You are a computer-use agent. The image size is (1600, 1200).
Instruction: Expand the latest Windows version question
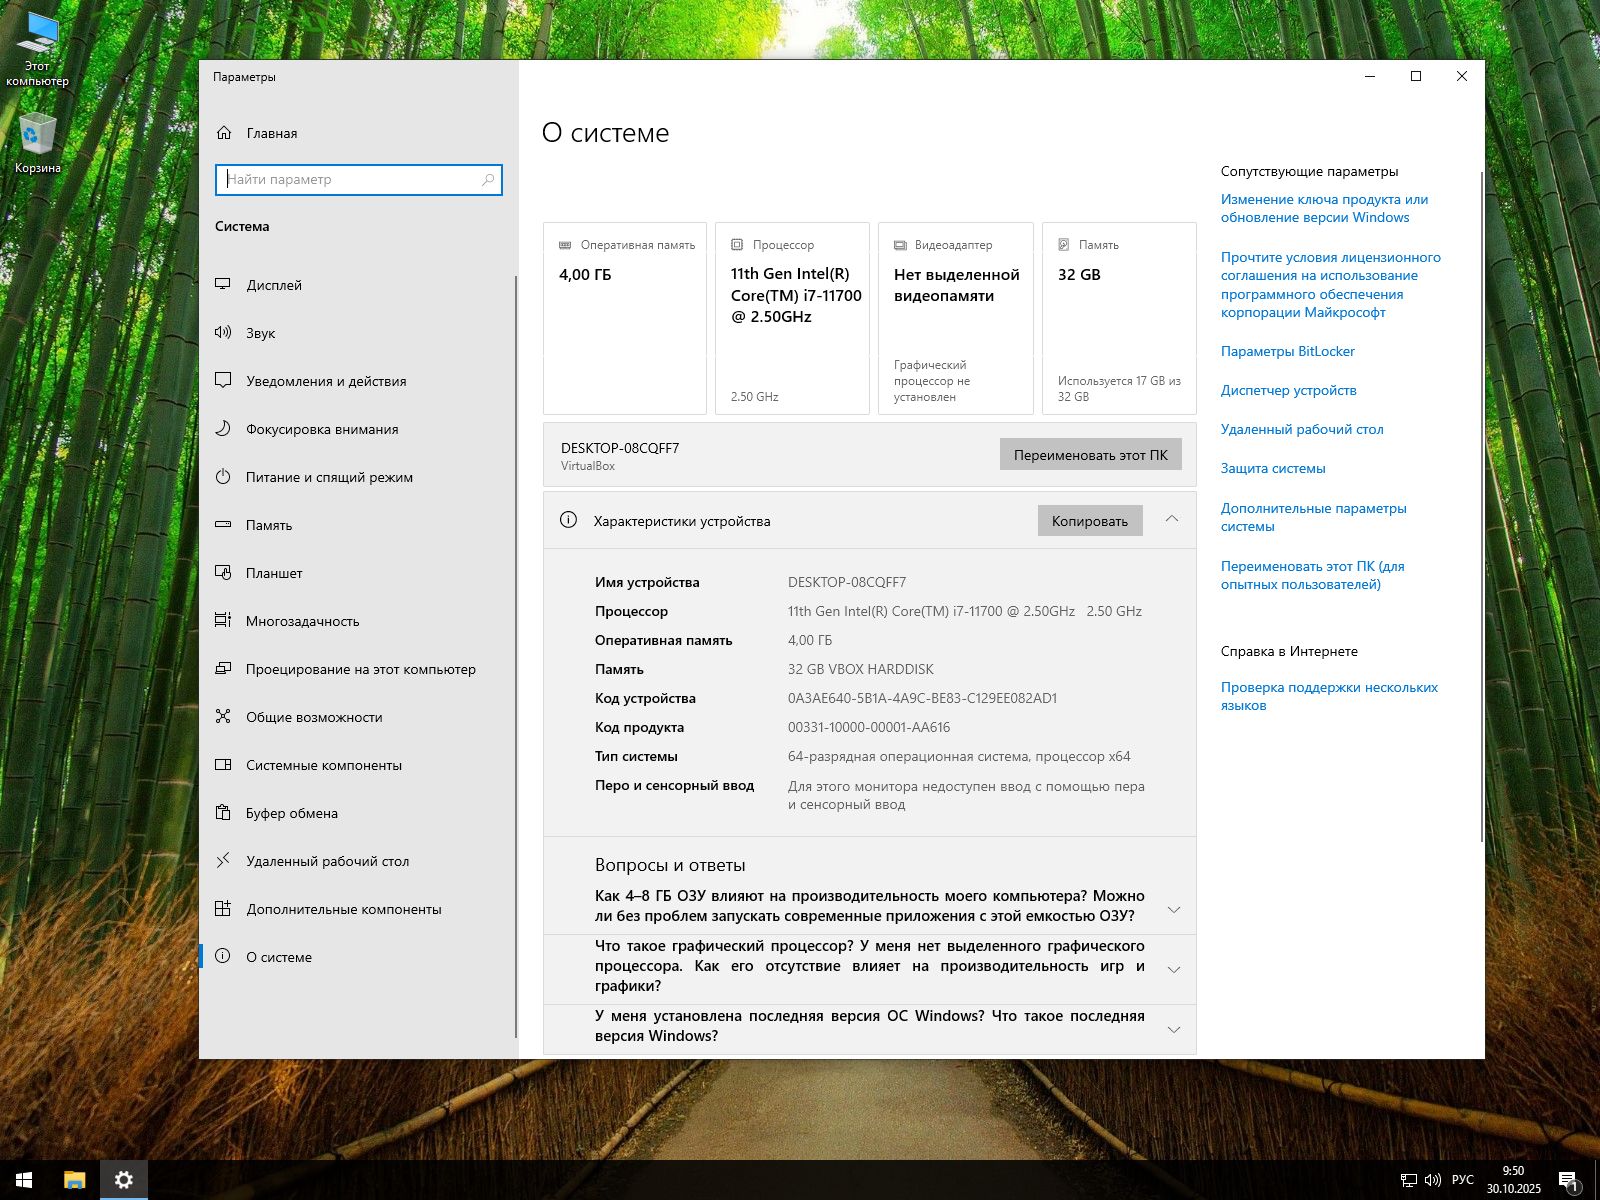point(1173,1029)
